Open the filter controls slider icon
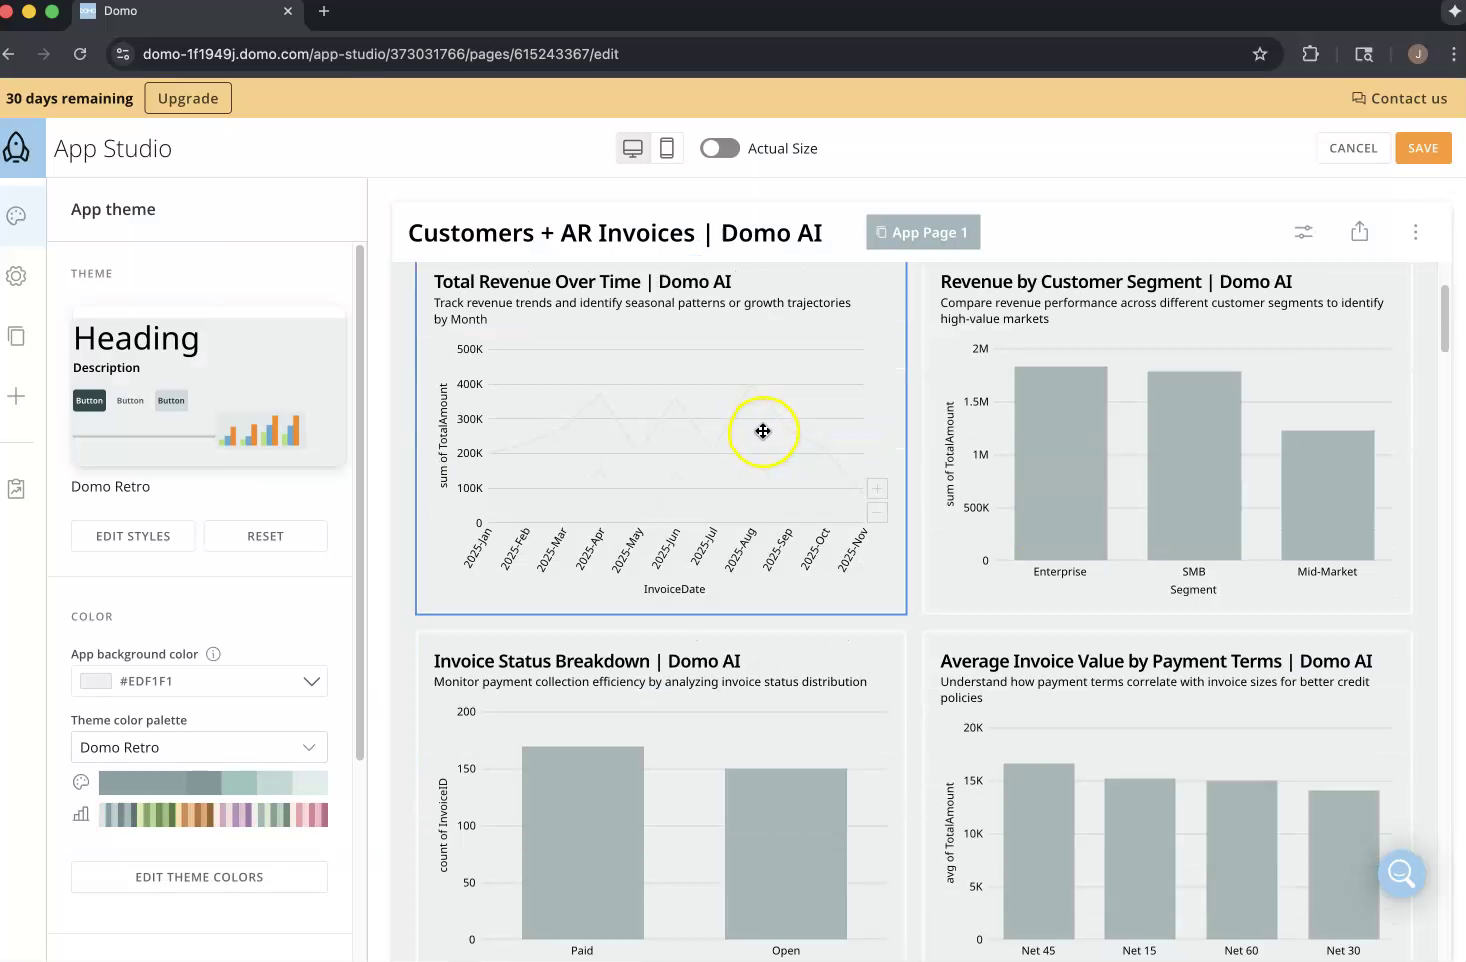This screenshot has width=1466, height=962. [1303, 232]
